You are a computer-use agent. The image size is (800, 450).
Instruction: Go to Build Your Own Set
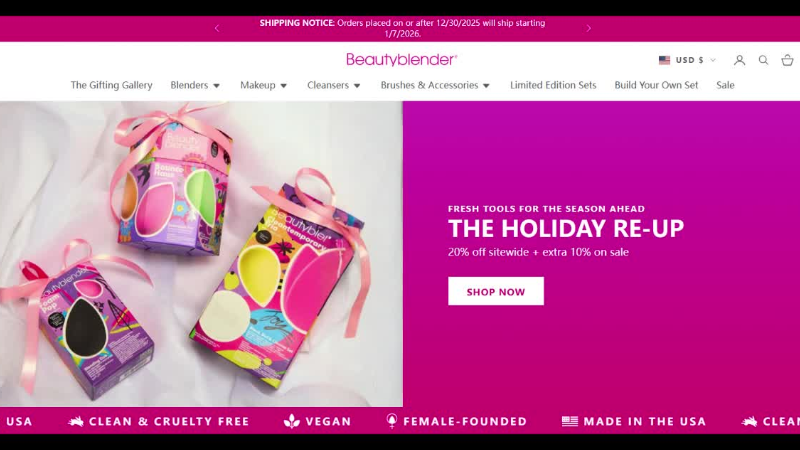pyautogui.click(x=656, y=85)
